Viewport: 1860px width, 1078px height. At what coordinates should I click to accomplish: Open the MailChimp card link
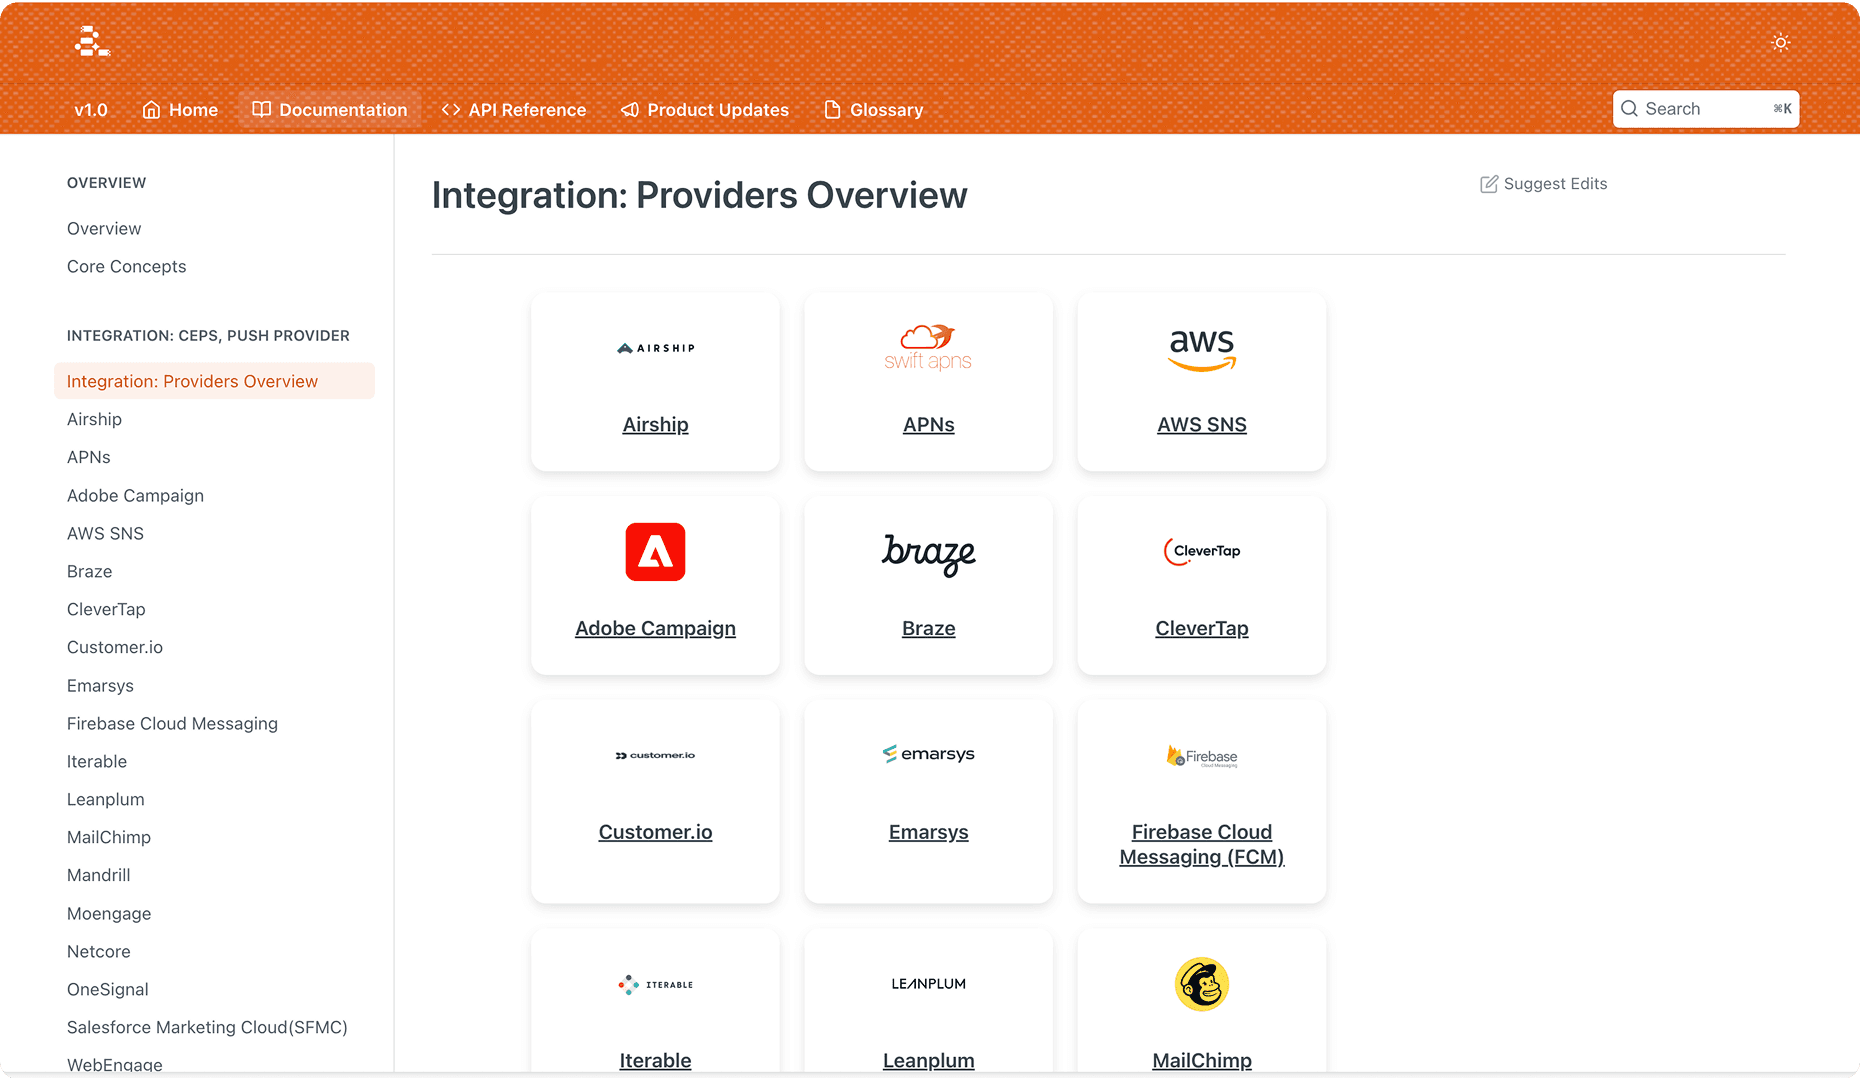point(1202,1061)
